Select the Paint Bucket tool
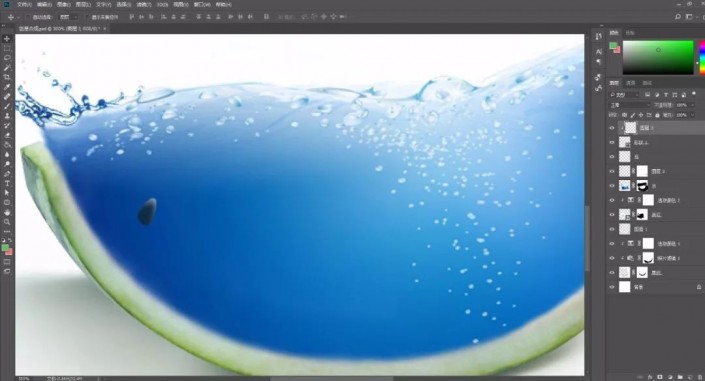This screenshot has height=381, width=705. [x=7, y=145]
